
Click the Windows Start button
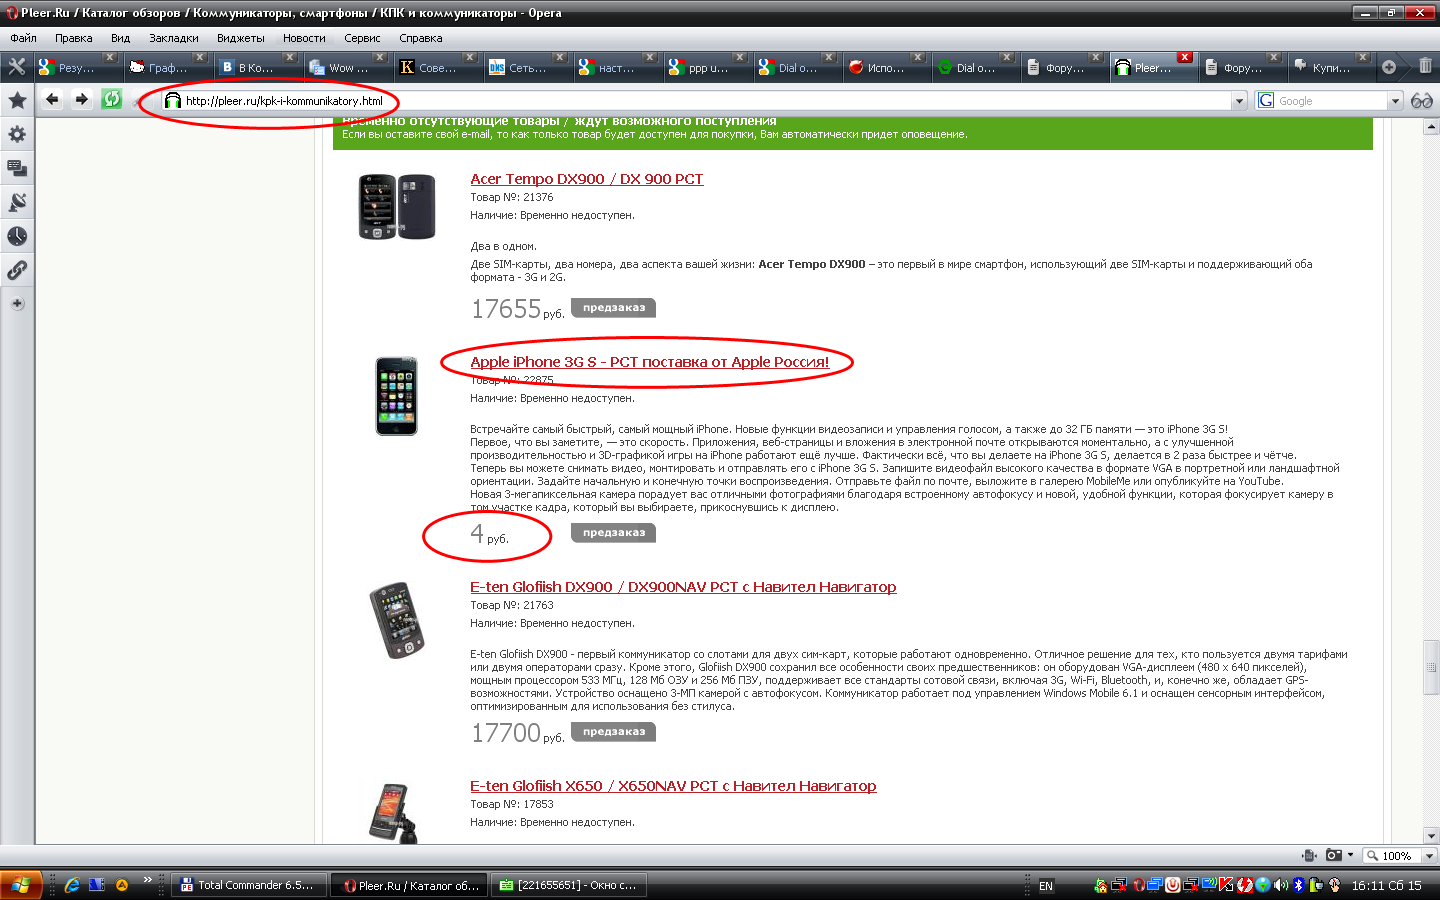pos(21,885)
